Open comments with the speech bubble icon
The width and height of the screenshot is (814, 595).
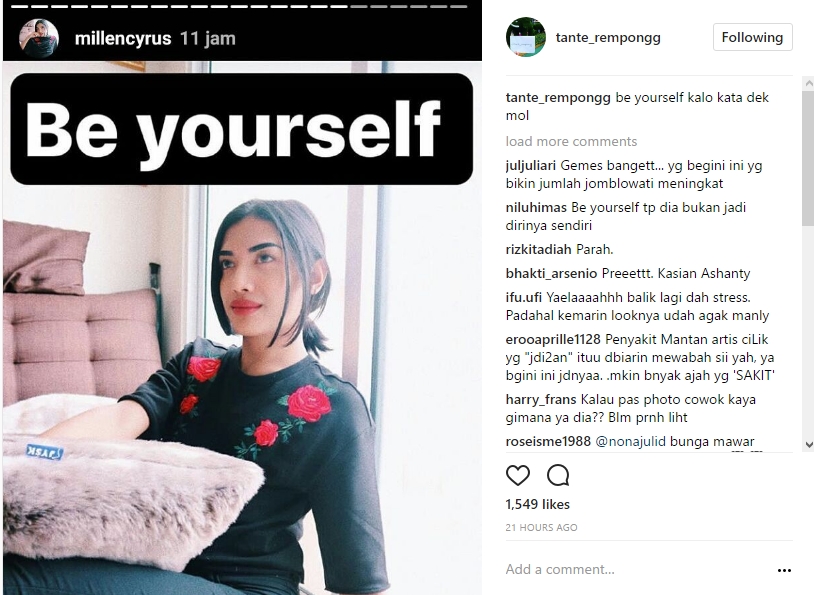click(558, 475)
